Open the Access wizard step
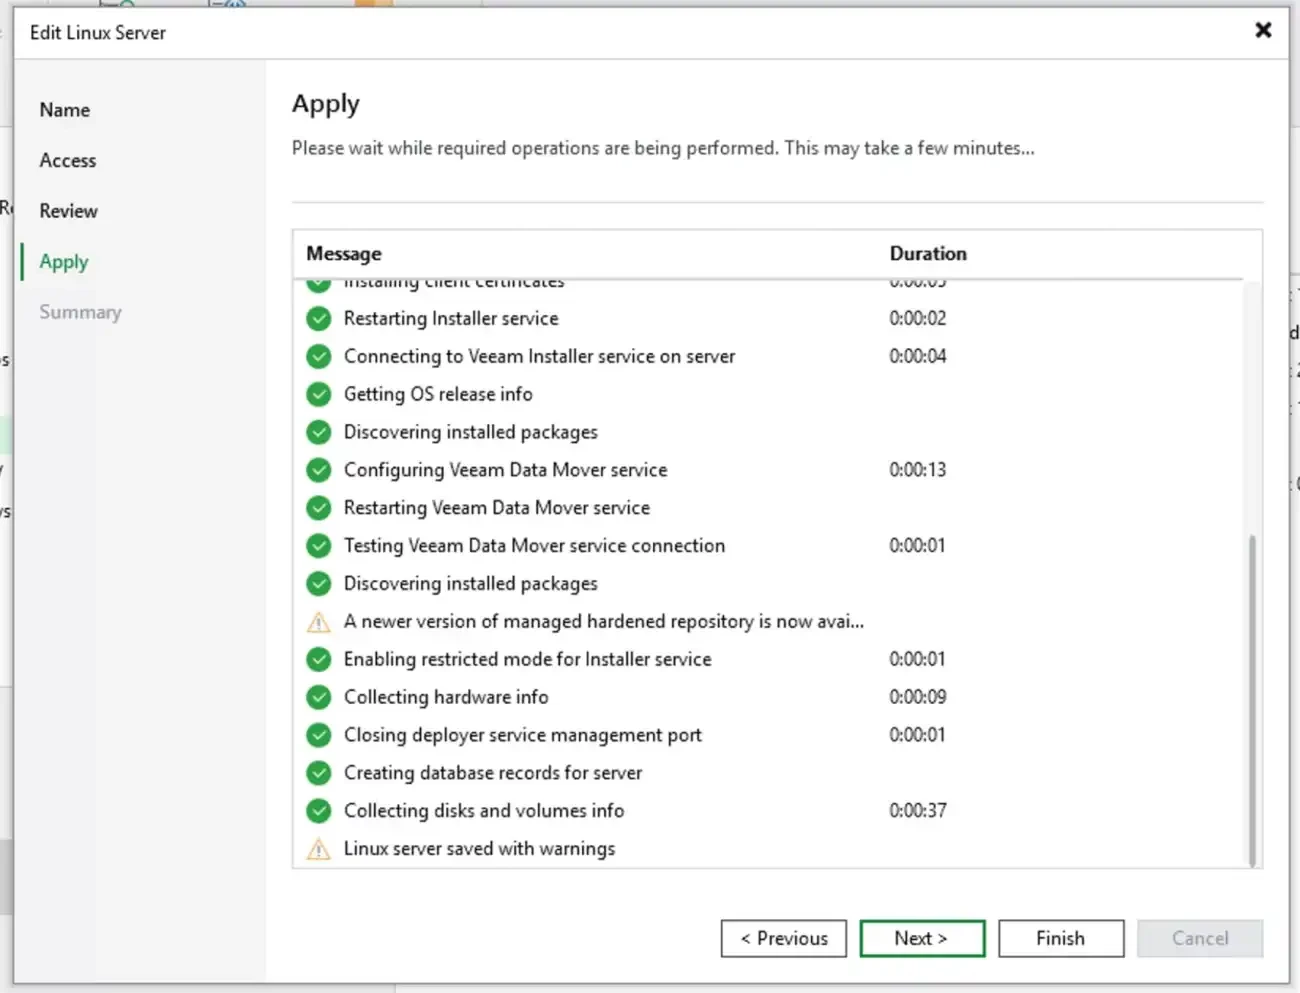This screenshot has width=1300, height=993. coord(68,161)
